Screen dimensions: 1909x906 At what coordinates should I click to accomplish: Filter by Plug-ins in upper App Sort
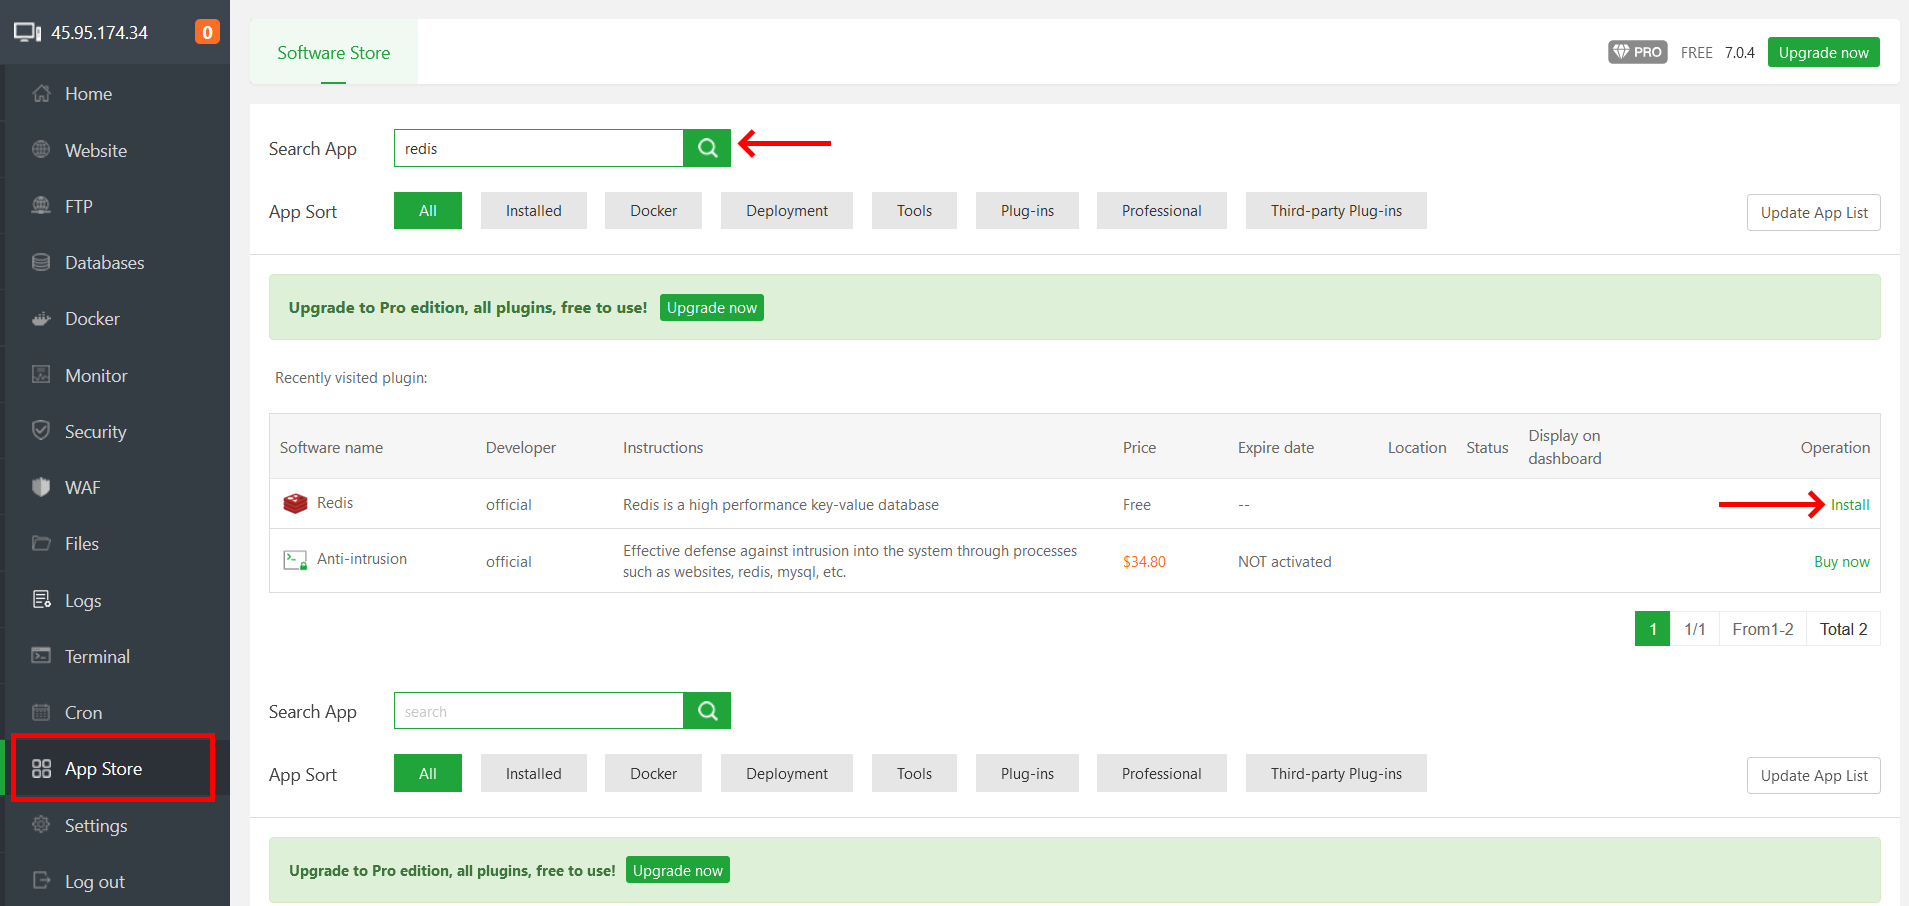1027,211
